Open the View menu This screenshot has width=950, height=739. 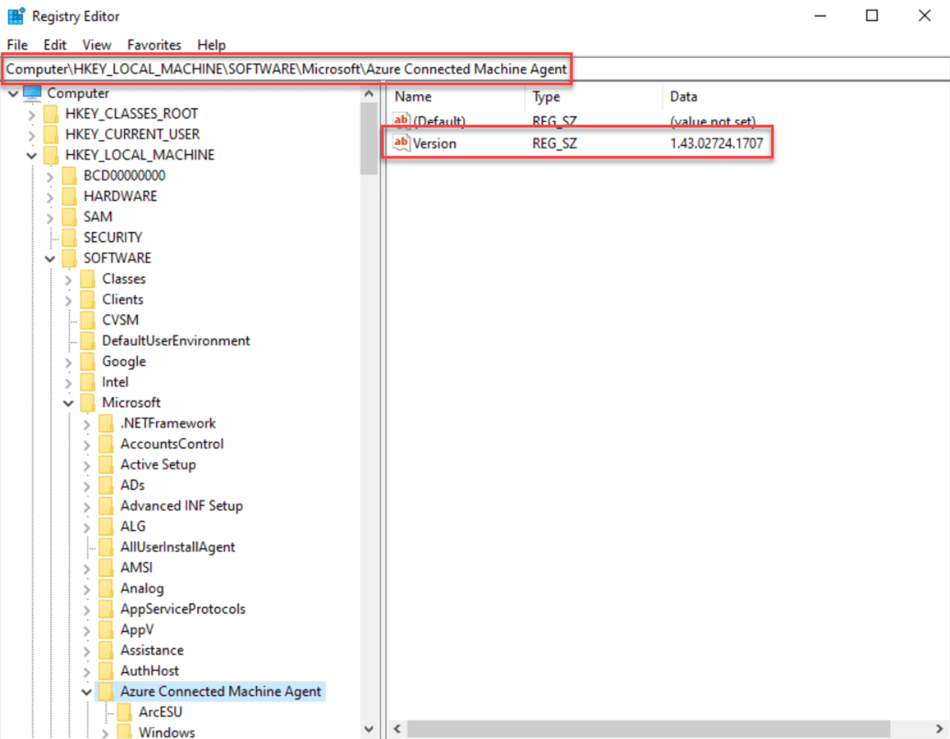96,45
